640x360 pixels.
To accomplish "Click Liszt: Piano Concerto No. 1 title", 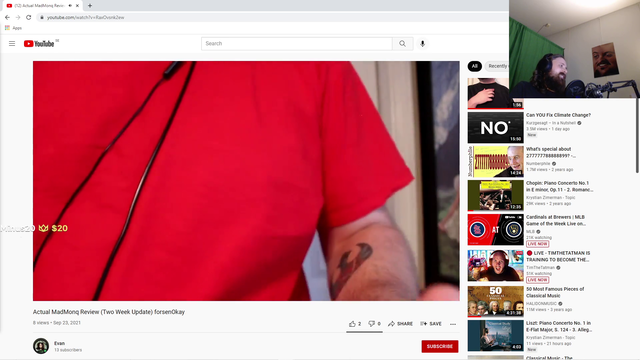I will (559, 326).
